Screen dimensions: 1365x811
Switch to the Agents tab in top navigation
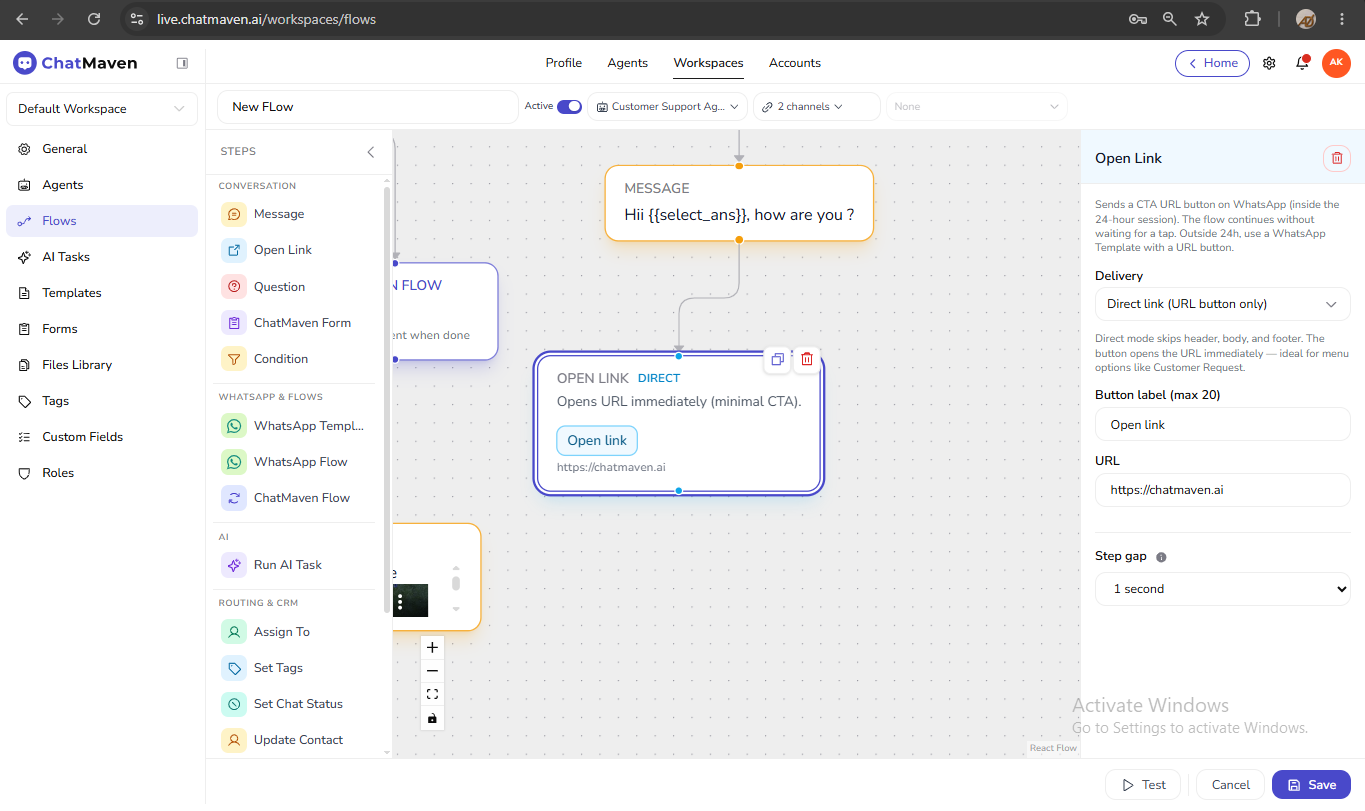tap(627, 63)
